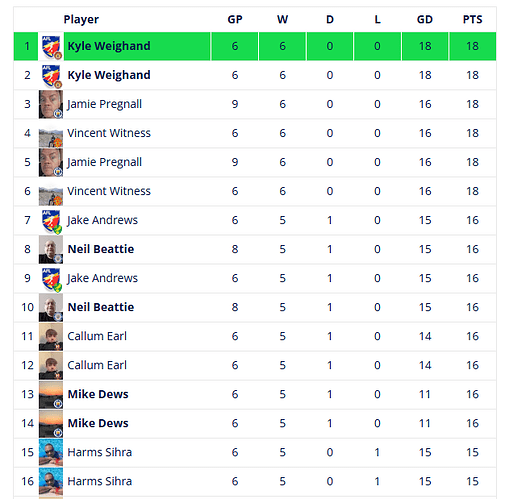Open Harms Sihra's name link in row 16

click(x=99, y=481)
